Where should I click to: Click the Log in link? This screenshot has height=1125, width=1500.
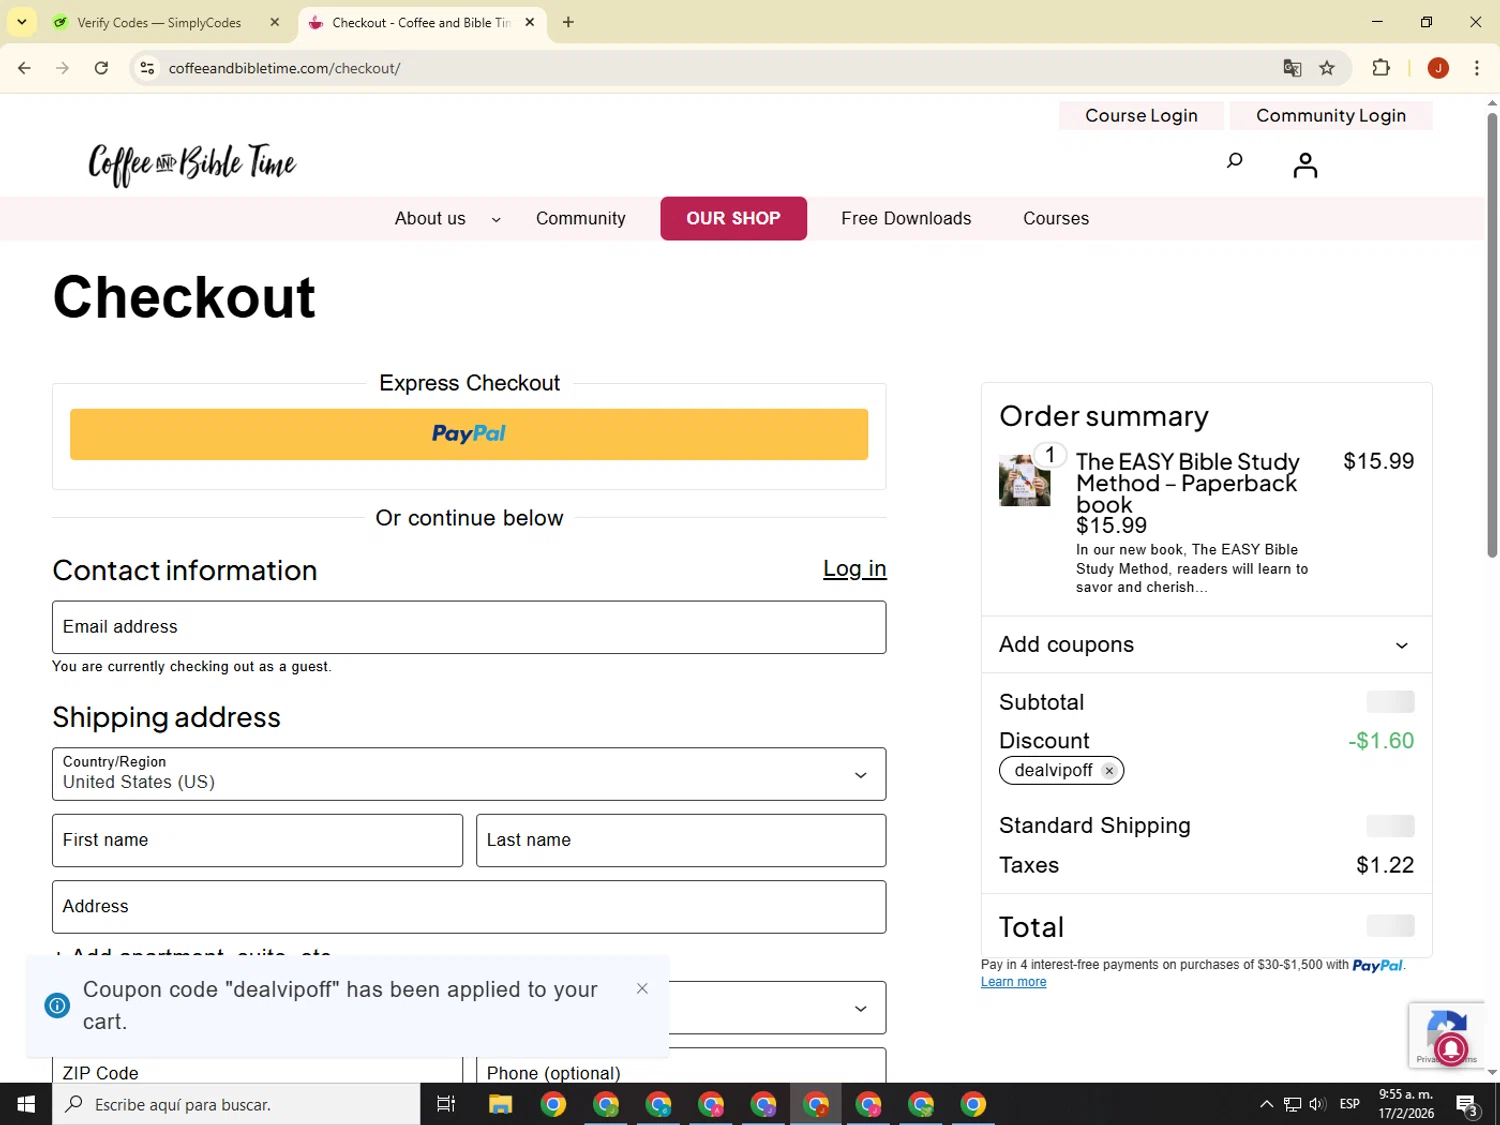[x=855, y=569]
